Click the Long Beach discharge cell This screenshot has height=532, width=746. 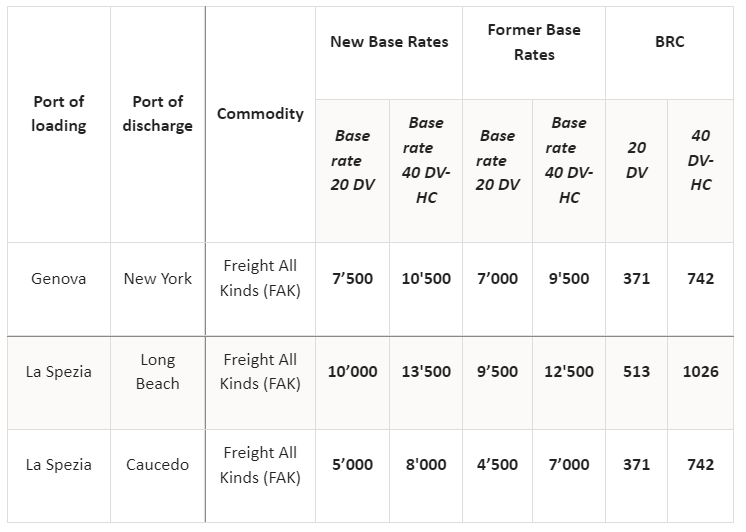coord(158,371)
